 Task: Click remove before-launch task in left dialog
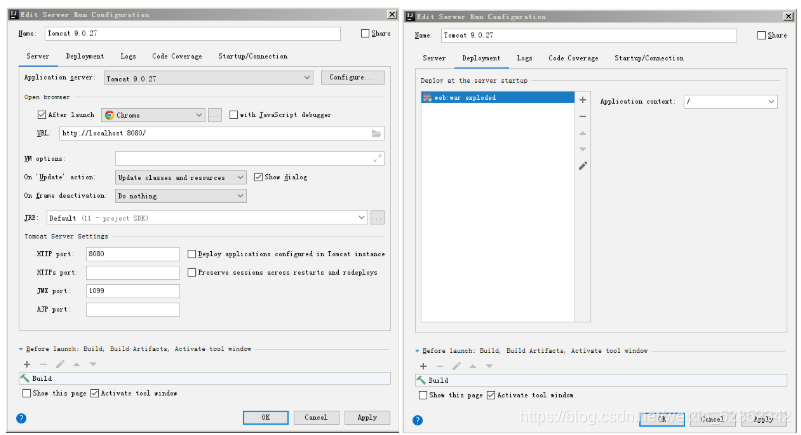pos(43,364)
